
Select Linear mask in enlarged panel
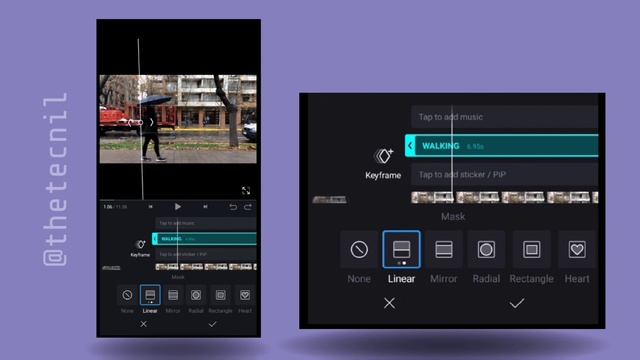click(401, 249)
